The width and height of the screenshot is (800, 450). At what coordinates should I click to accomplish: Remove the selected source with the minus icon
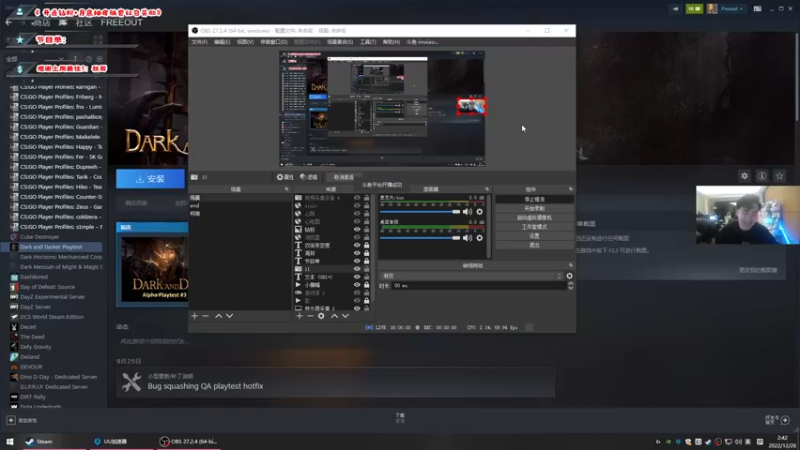tap(310, 316)
